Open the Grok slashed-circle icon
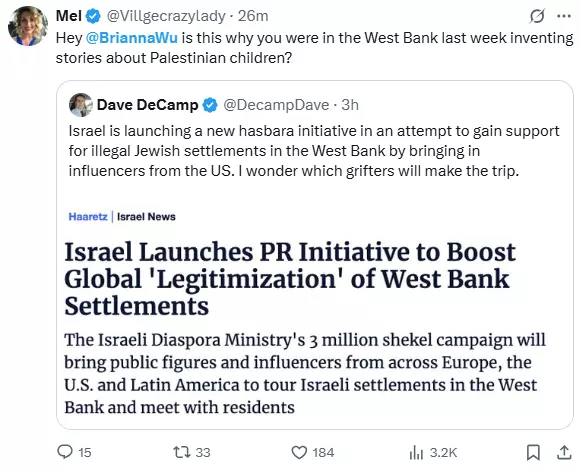The width and height of the screenshot is (581, 471). (x=537, y=16)
